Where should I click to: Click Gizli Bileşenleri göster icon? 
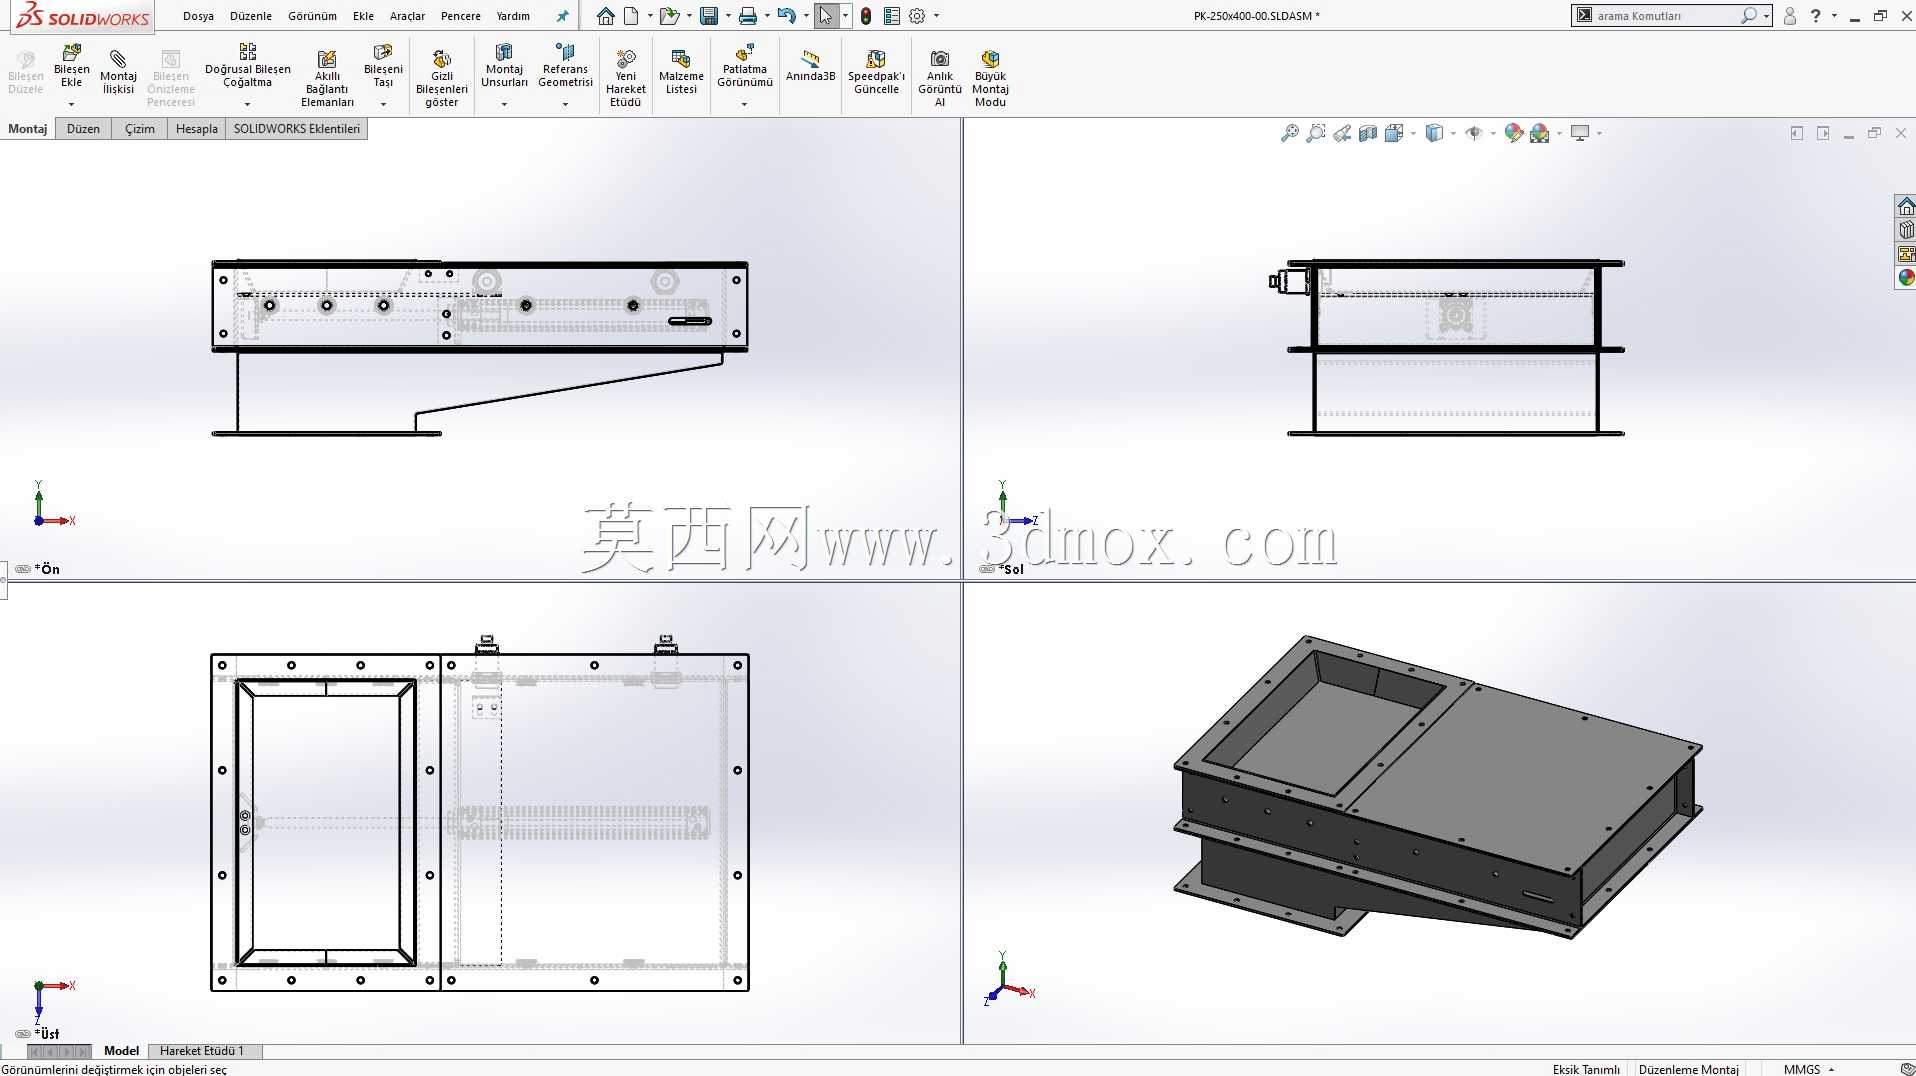pos(442,59)
